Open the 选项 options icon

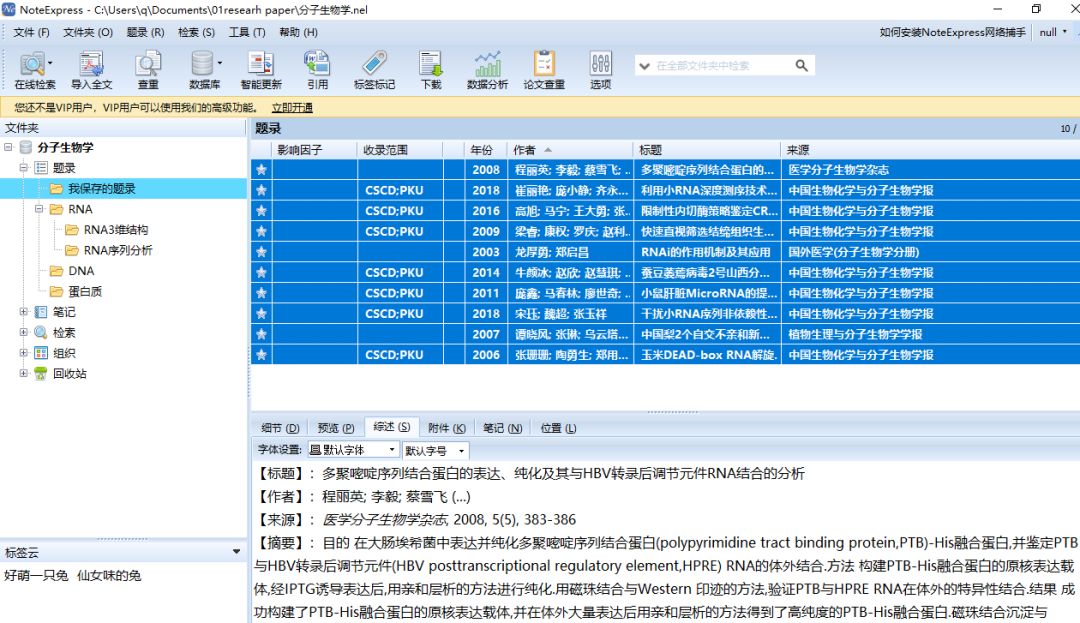click(x=601, y=70)
